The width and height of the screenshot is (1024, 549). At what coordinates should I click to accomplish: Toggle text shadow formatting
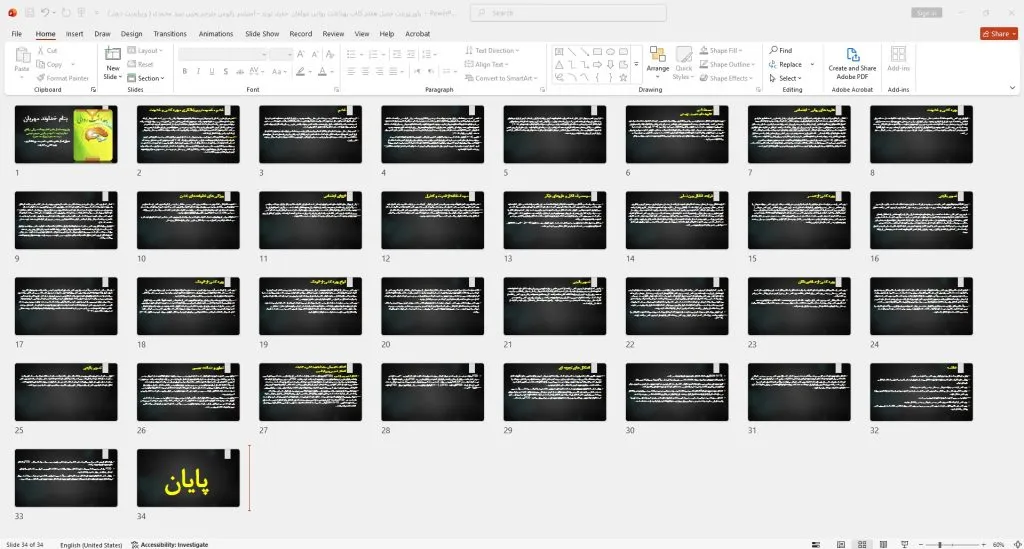(x=225, y=72)
